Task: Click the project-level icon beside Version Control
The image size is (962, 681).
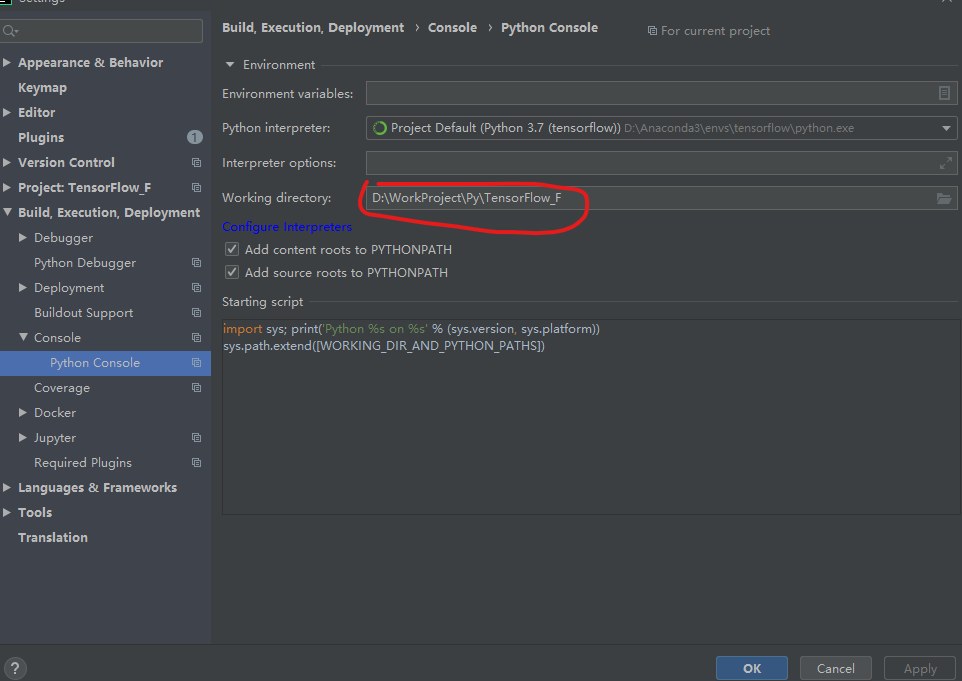Action: (197, 162)
